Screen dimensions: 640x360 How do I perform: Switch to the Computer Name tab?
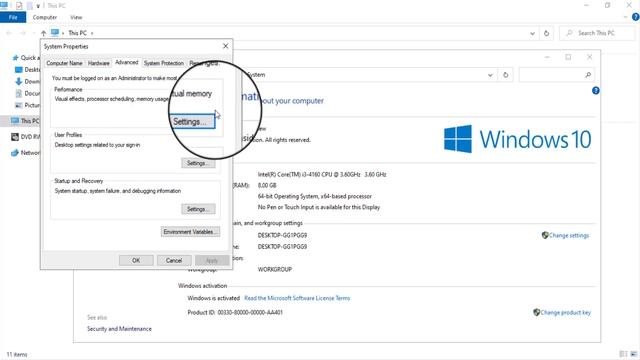click(x=64, y=63)
